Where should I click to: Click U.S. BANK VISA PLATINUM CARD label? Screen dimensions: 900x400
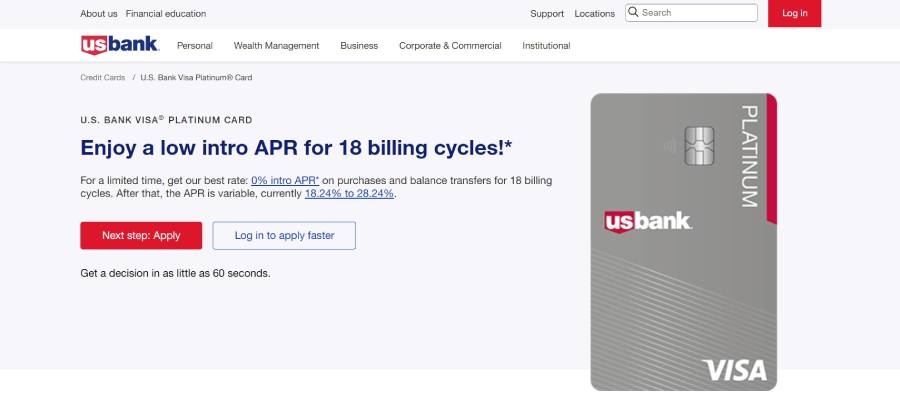click(x=166, y=120)
